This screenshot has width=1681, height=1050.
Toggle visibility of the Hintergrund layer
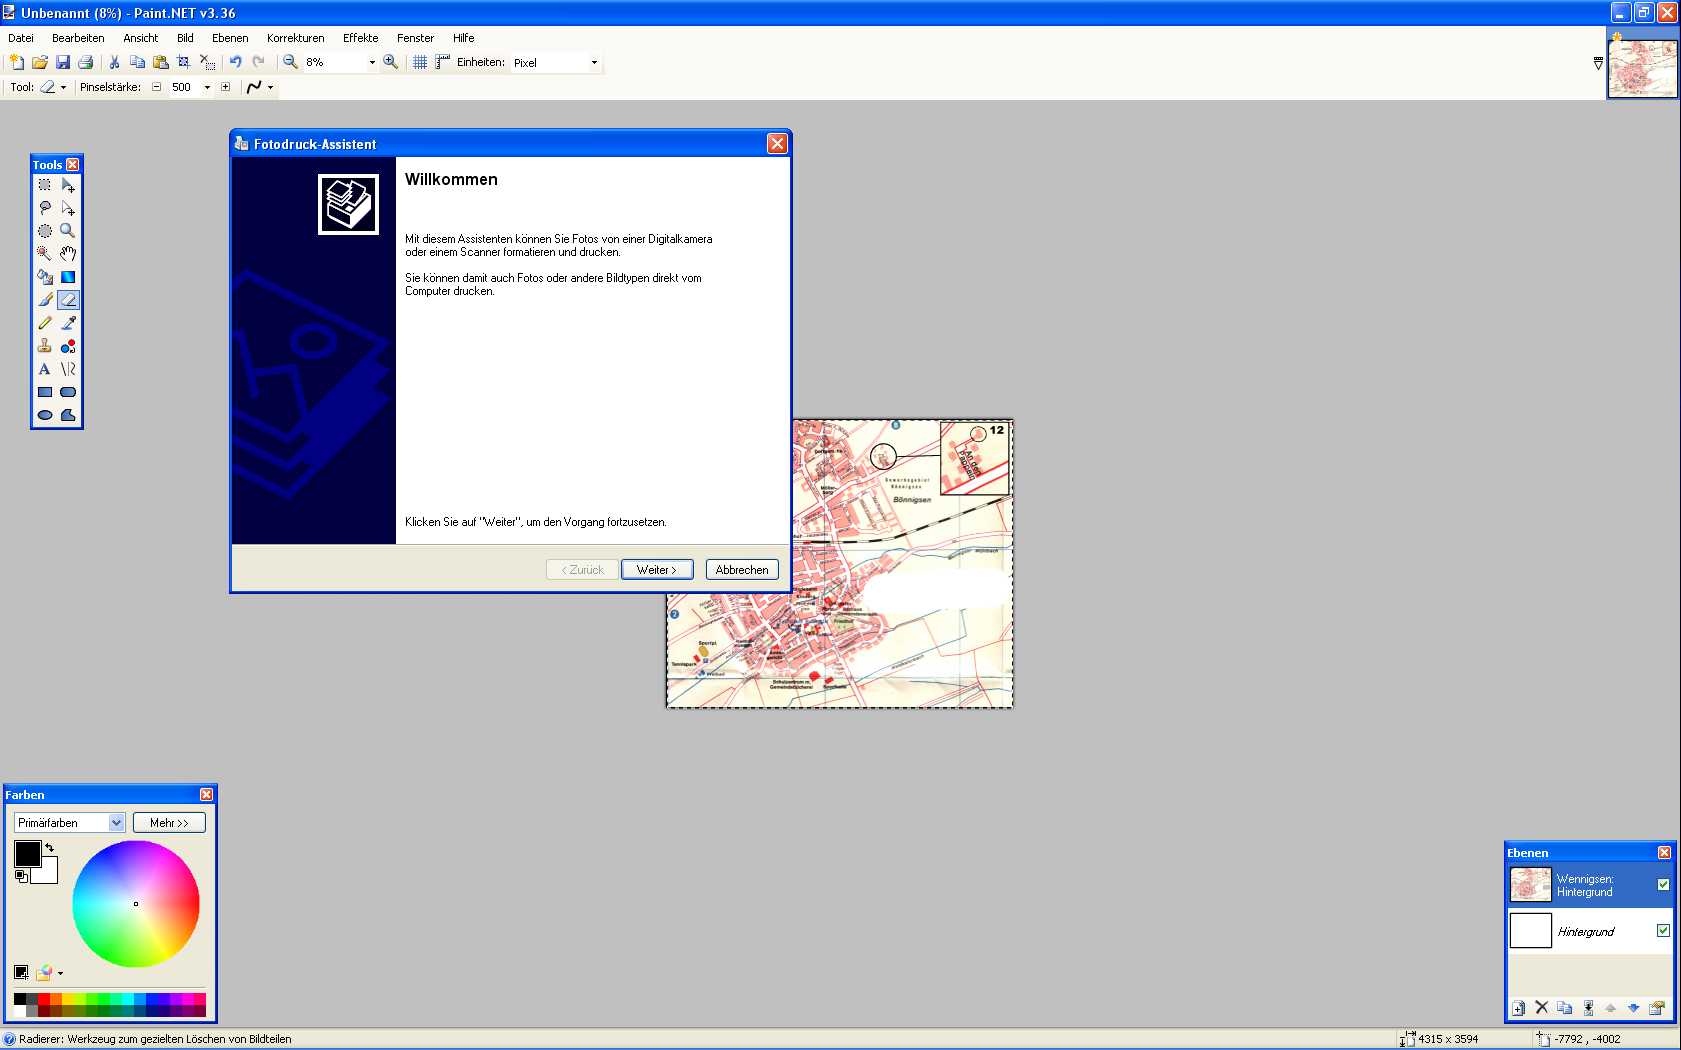(x=1663, y=931)
